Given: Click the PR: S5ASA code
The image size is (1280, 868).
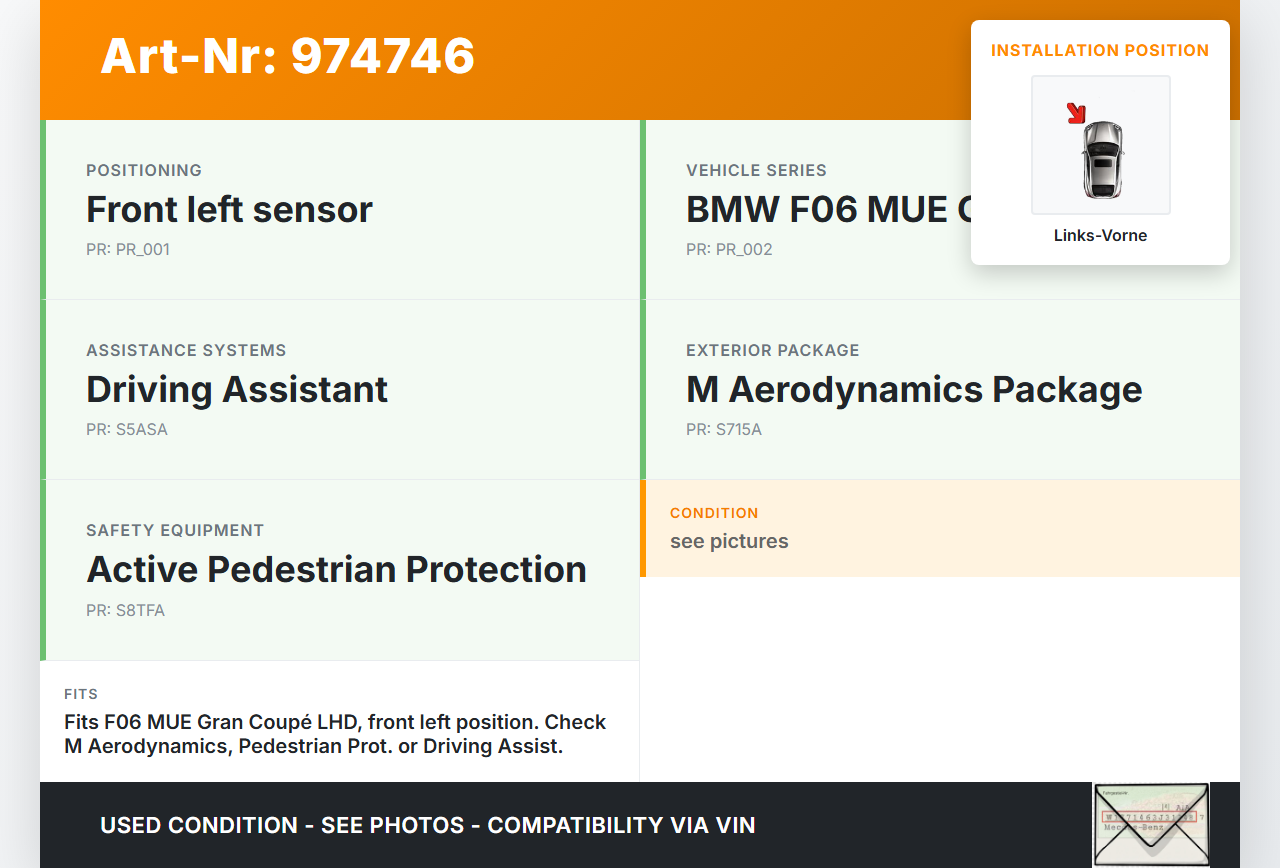Looking at the screenshot, I should [x=127, y=430].
